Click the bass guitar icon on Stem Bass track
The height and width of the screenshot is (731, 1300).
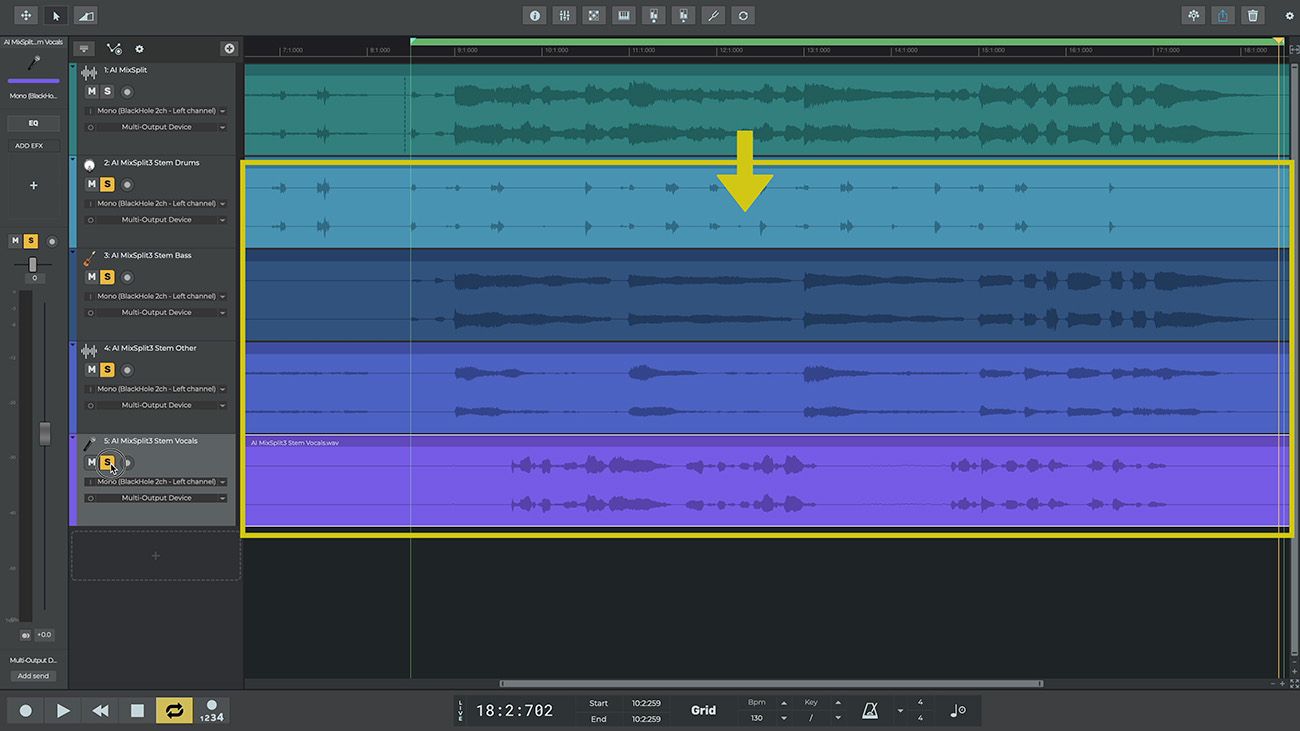click(x=89, y=258)
